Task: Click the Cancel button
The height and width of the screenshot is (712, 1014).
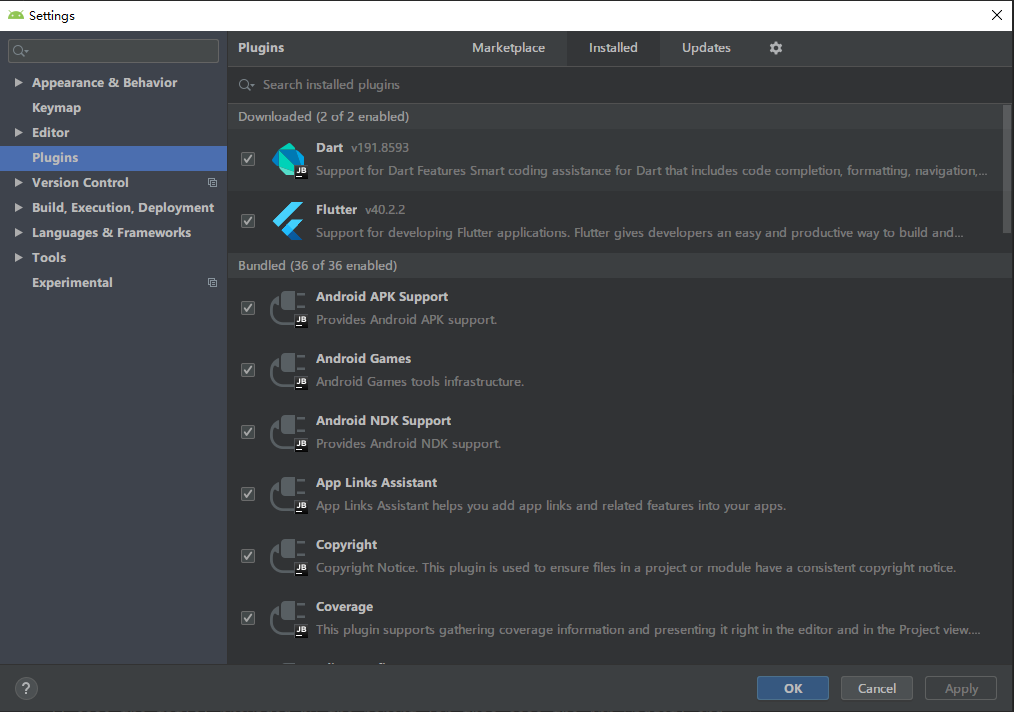Action: click(x=876, y=688)
